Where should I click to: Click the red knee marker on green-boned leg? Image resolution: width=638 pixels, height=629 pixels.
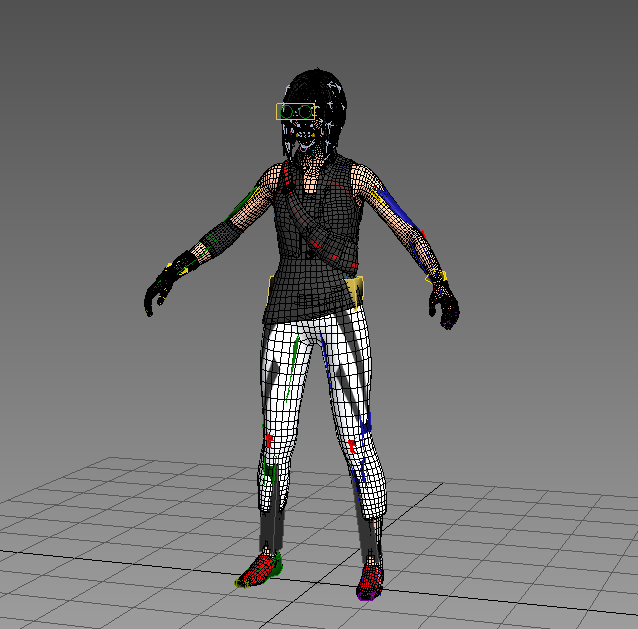point(269,439)
